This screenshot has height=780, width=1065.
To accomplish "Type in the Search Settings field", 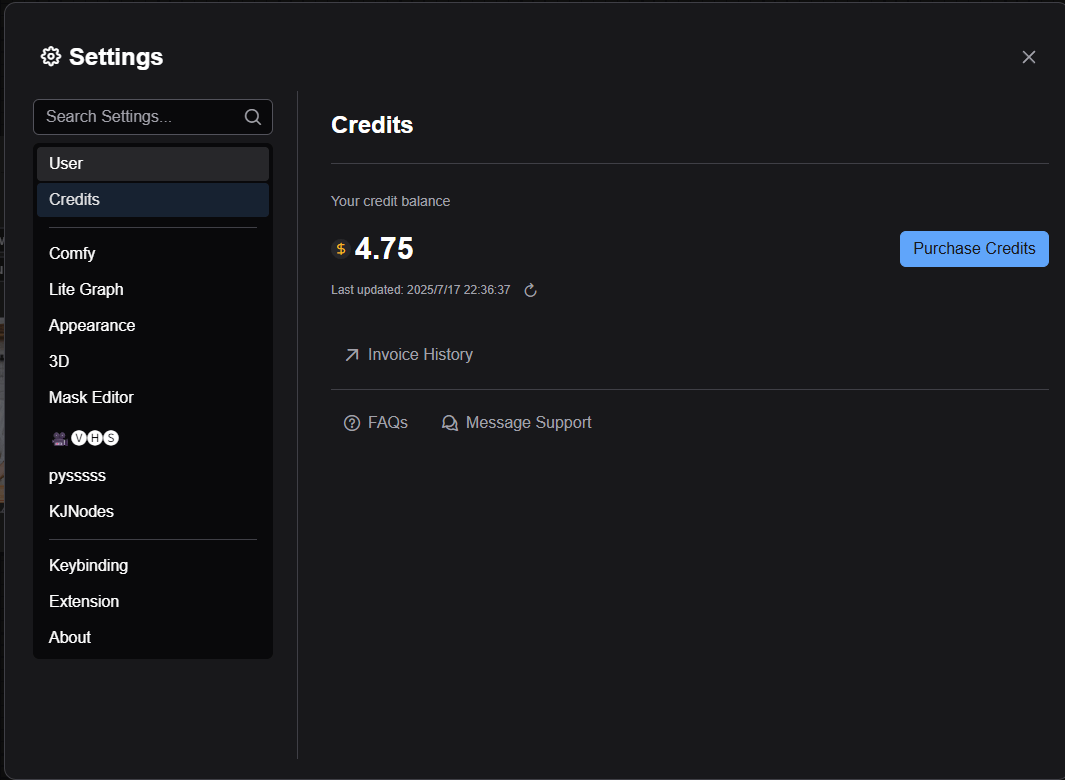I will click(140, 117).
